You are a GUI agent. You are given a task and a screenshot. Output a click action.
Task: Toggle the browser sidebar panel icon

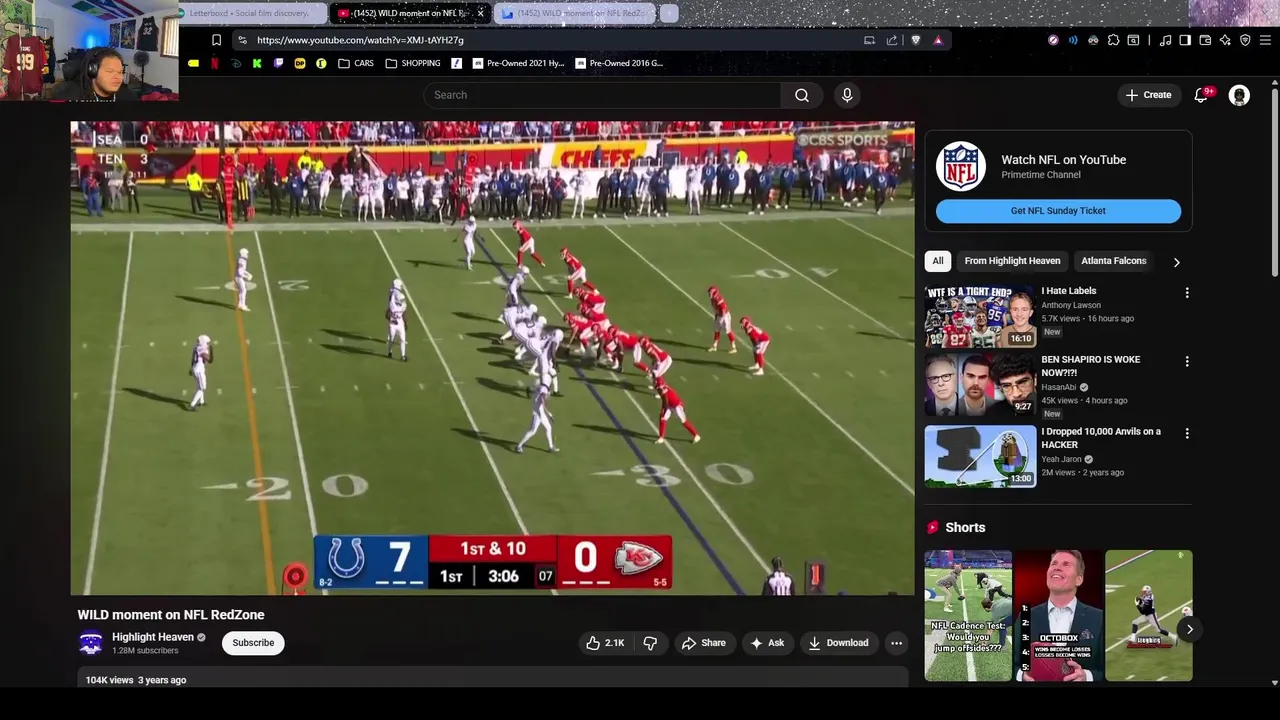coord(1185,40)
